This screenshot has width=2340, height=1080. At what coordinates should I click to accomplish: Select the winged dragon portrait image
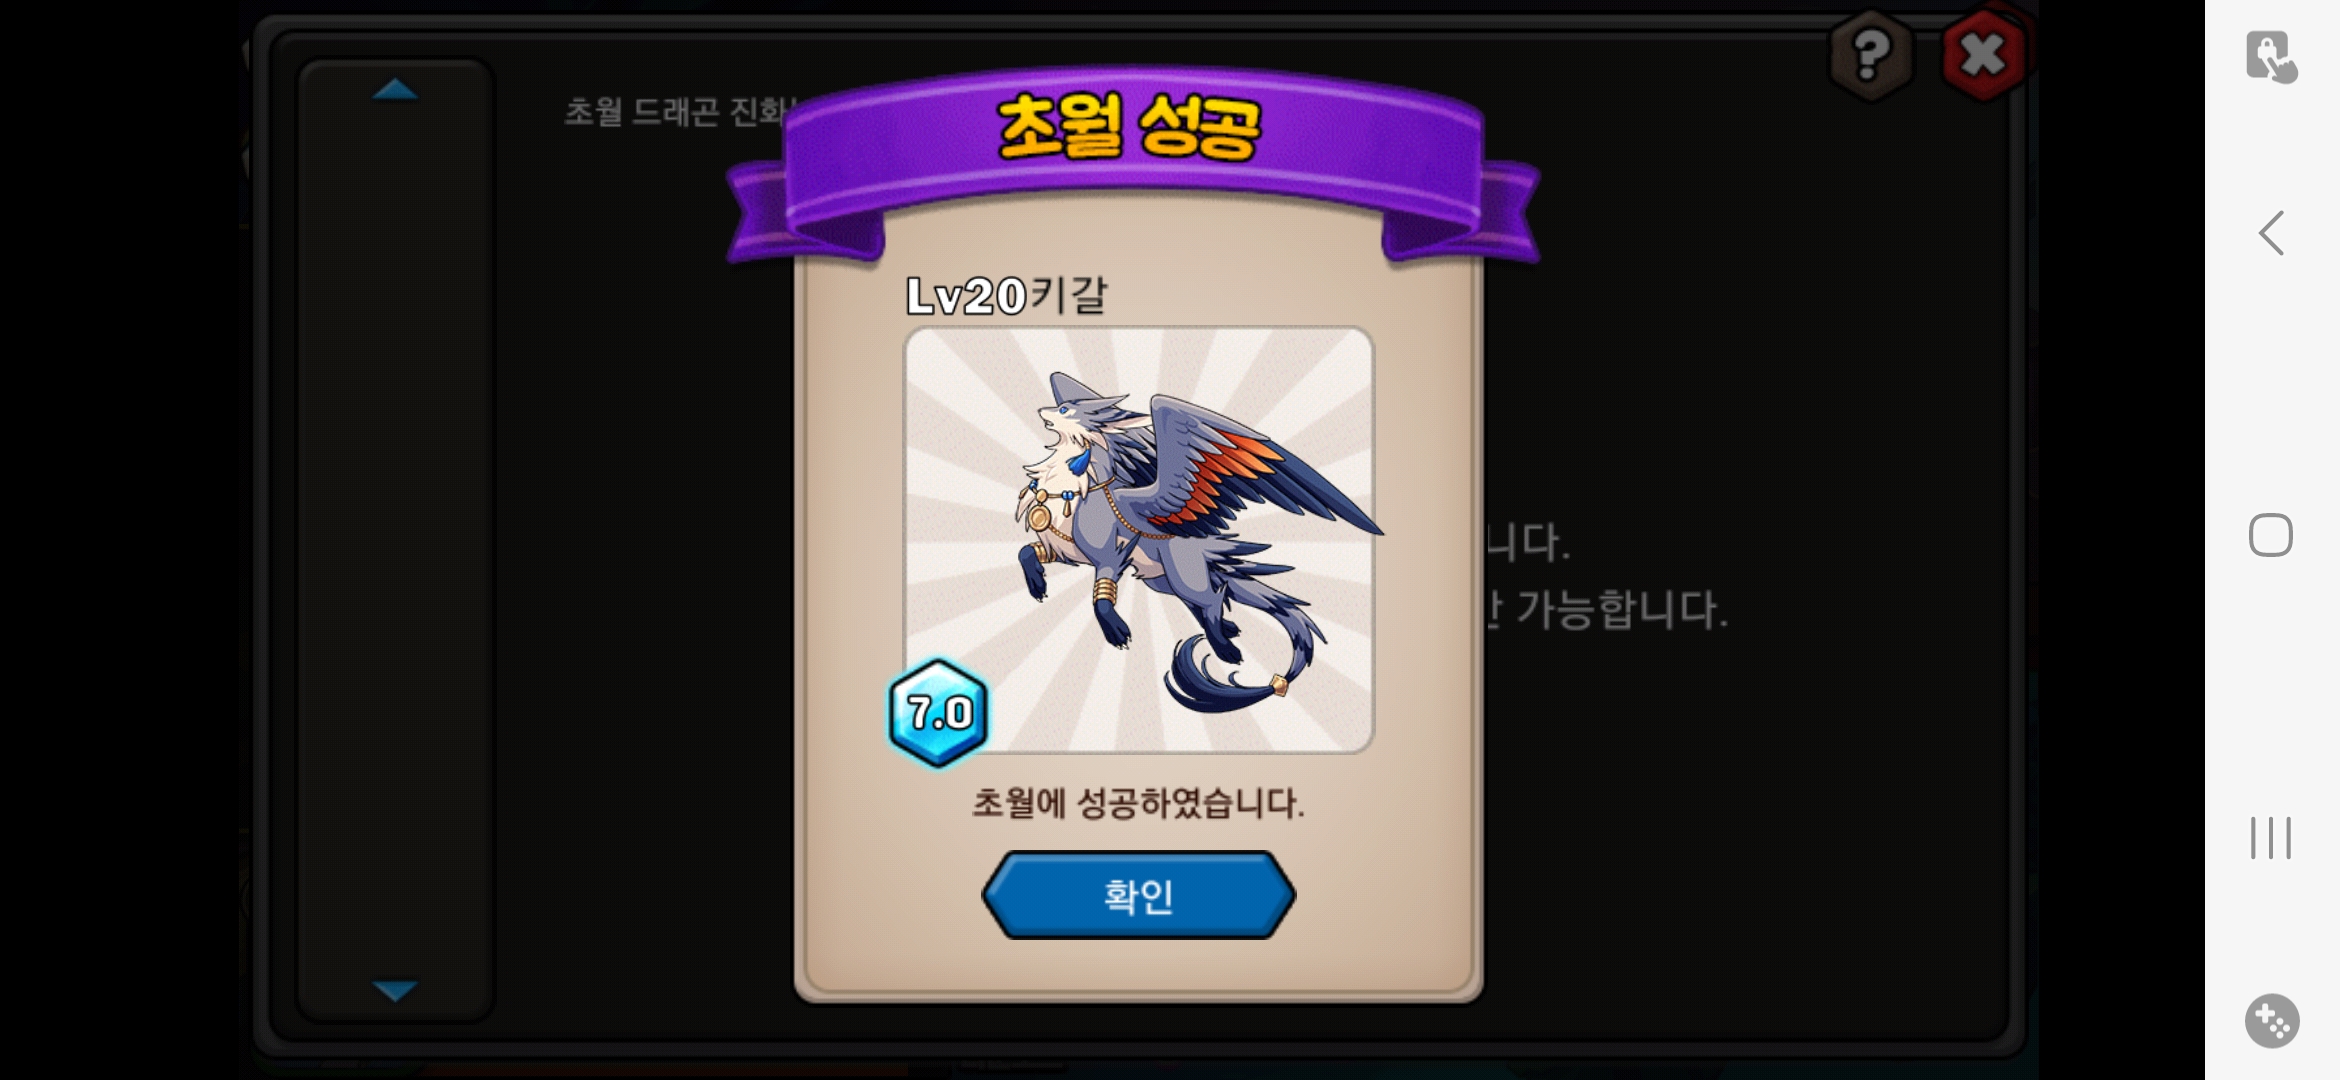[x=1138, y=540]
